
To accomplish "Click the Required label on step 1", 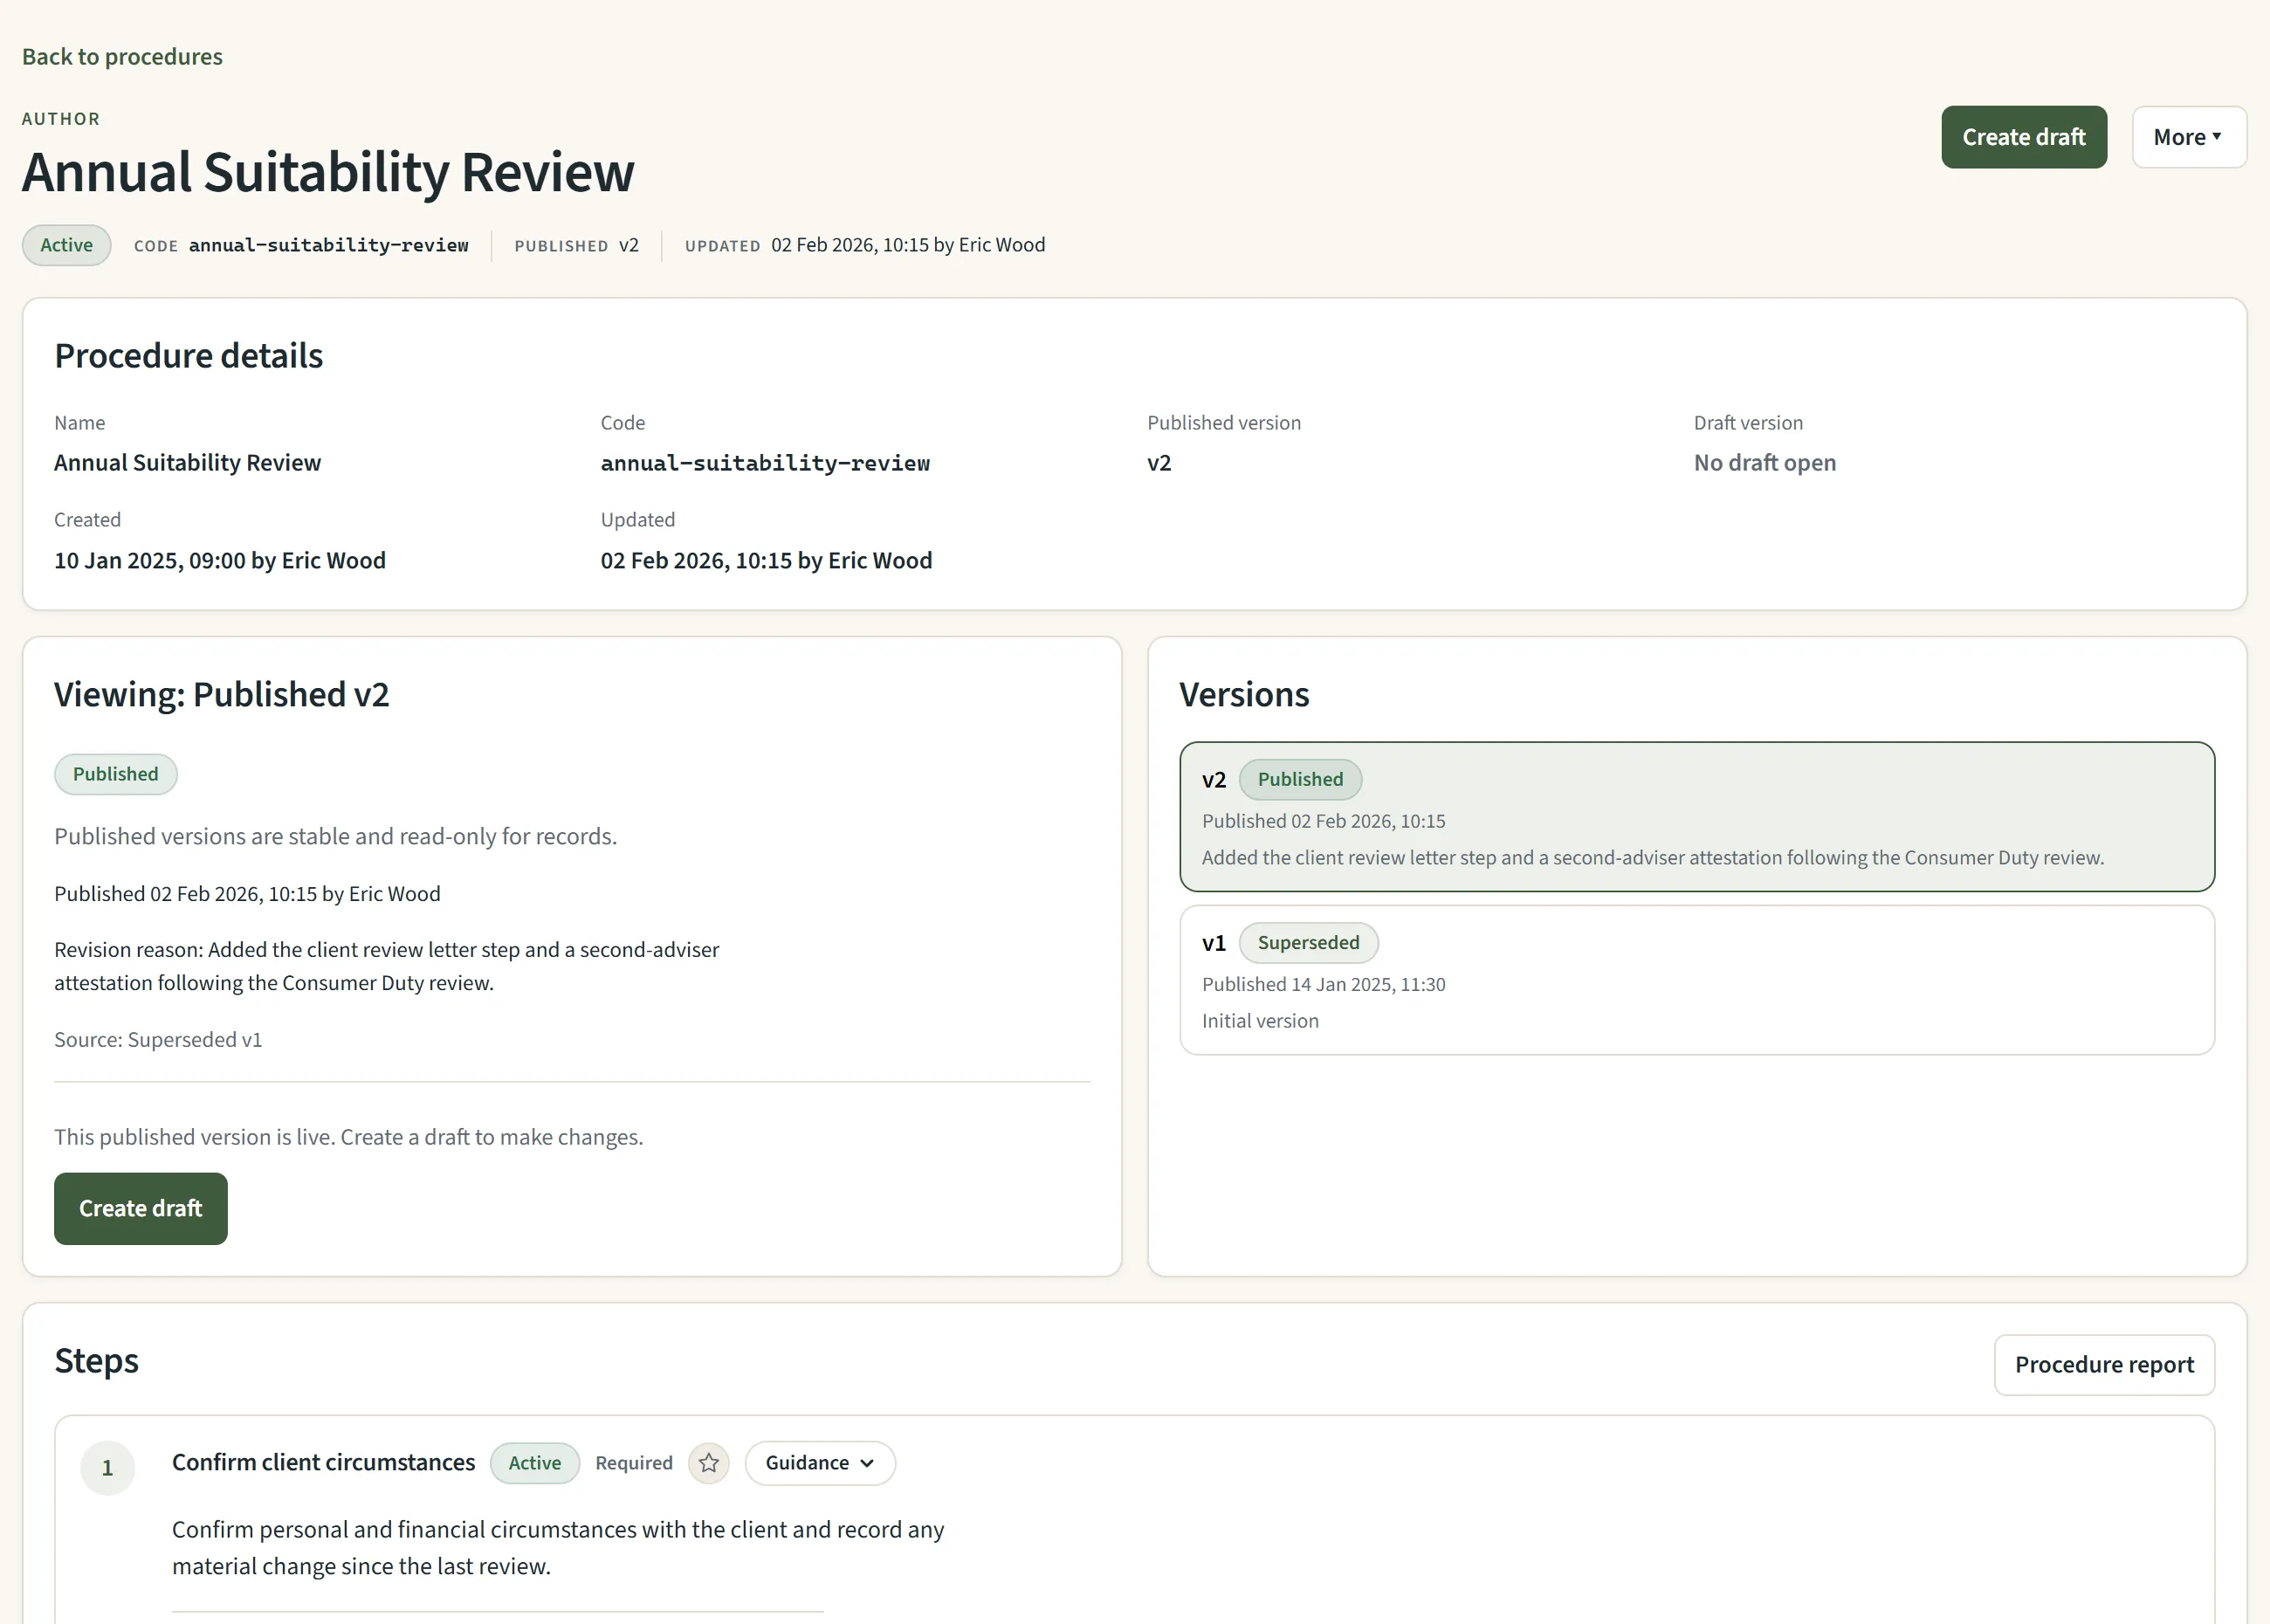I will (x=634, y=1463).
